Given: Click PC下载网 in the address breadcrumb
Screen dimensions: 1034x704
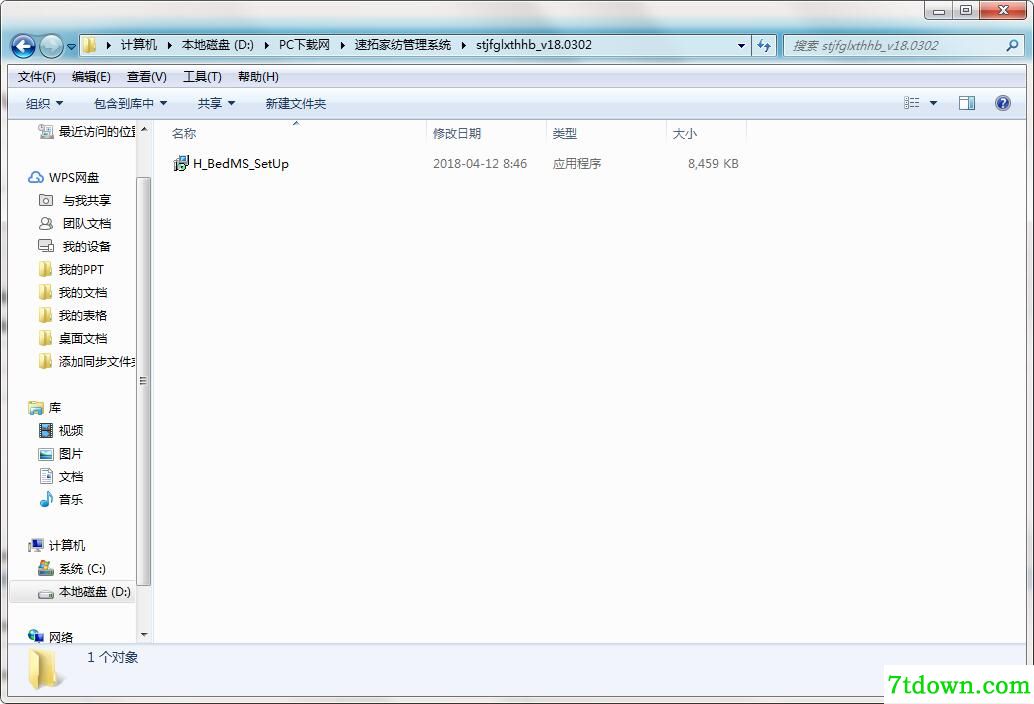Looking at the screenshot, I should click(x=304, y=45).
